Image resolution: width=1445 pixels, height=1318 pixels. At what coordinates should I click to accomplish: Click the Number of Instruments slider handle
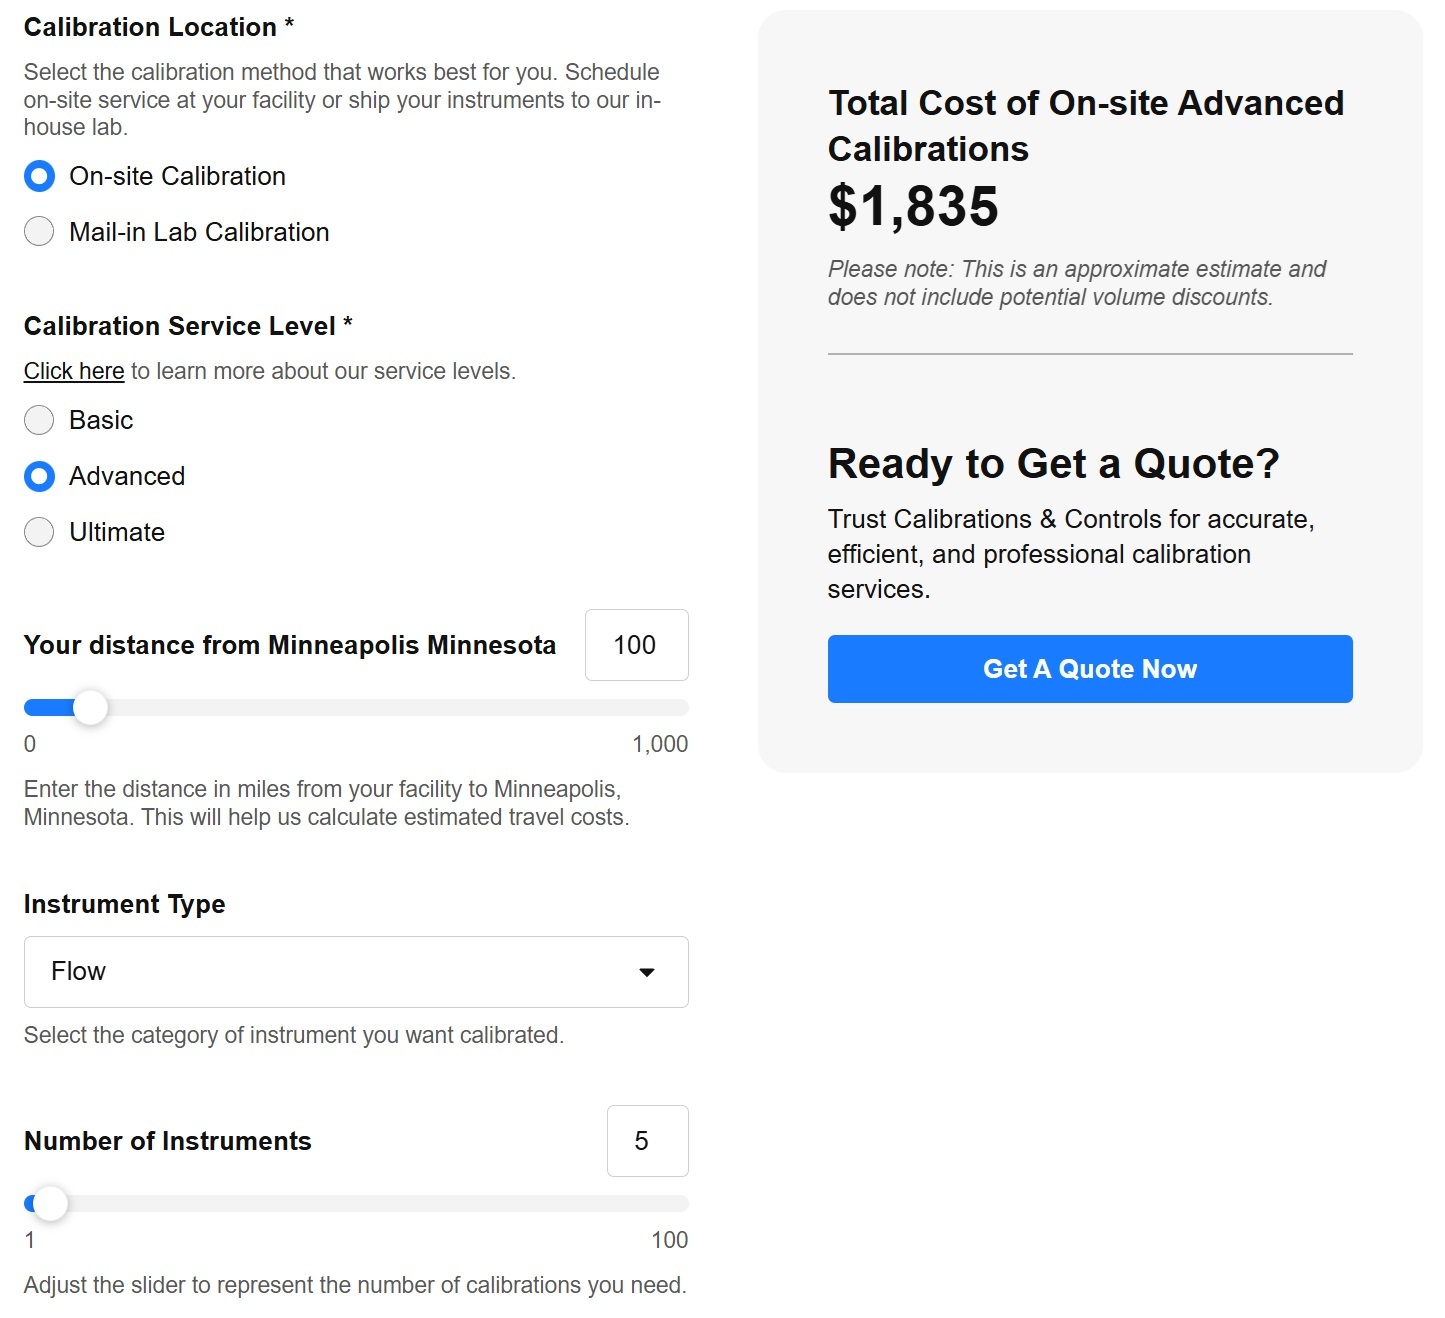50,1204
